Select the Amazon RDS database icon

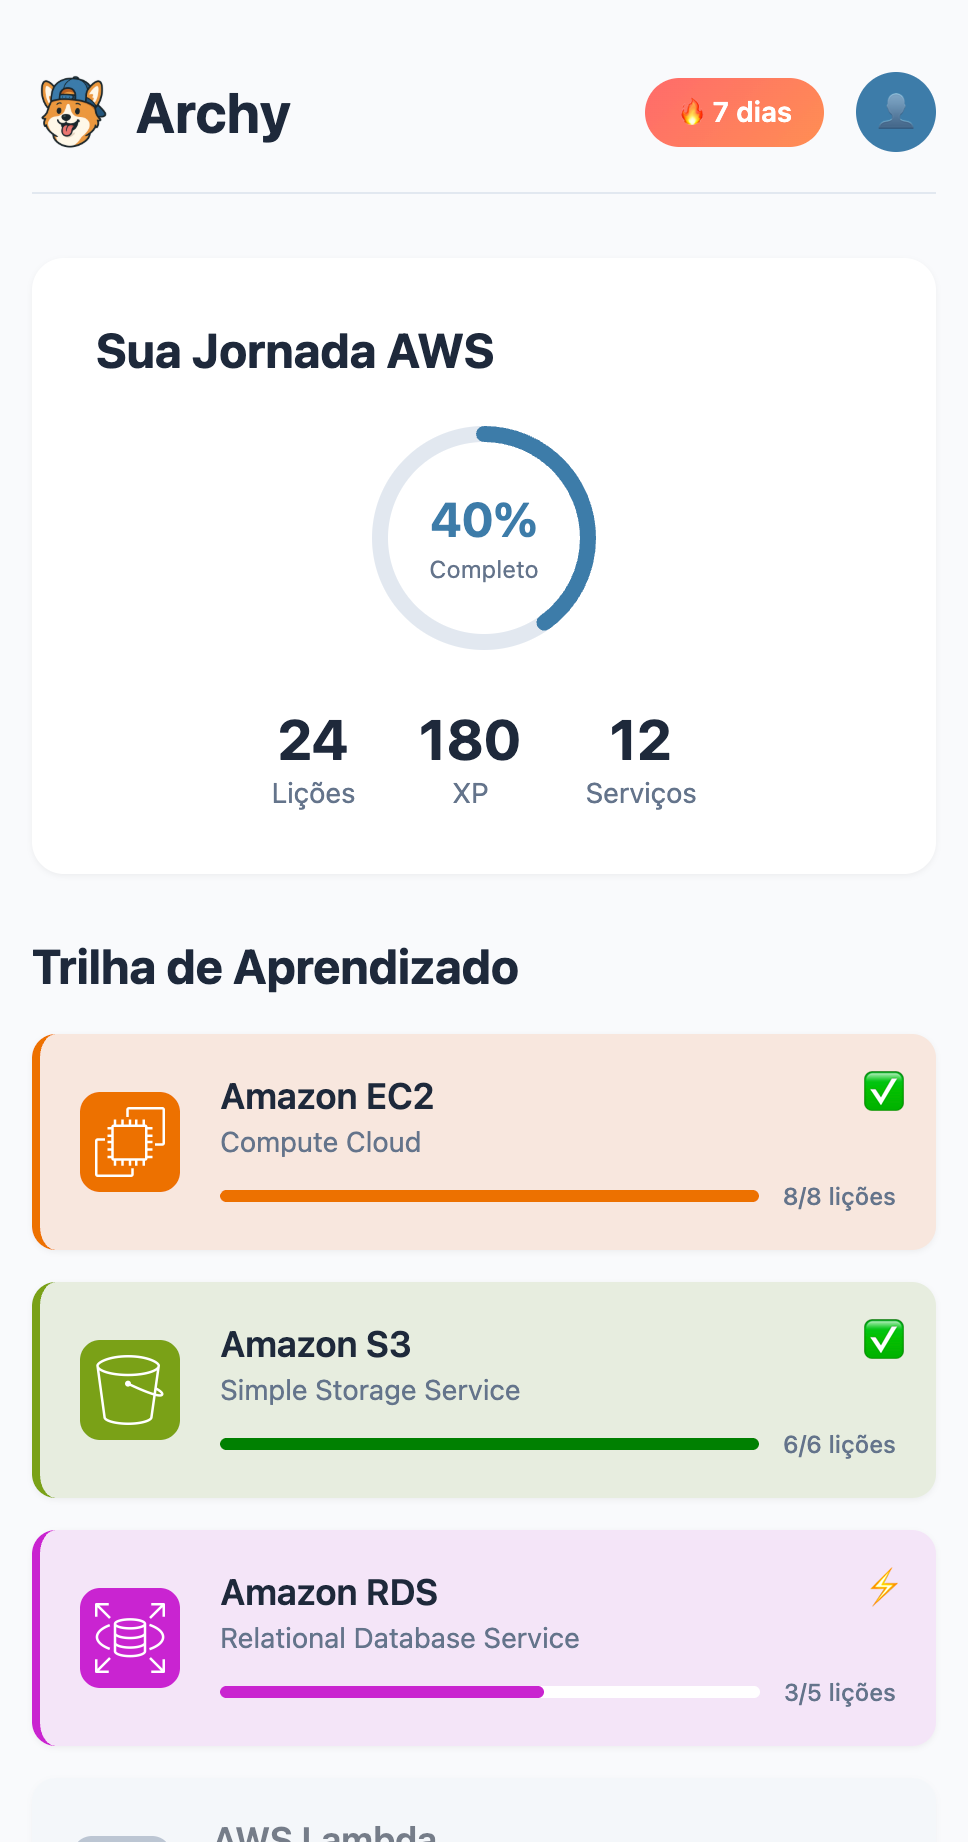pos(130,1638)
